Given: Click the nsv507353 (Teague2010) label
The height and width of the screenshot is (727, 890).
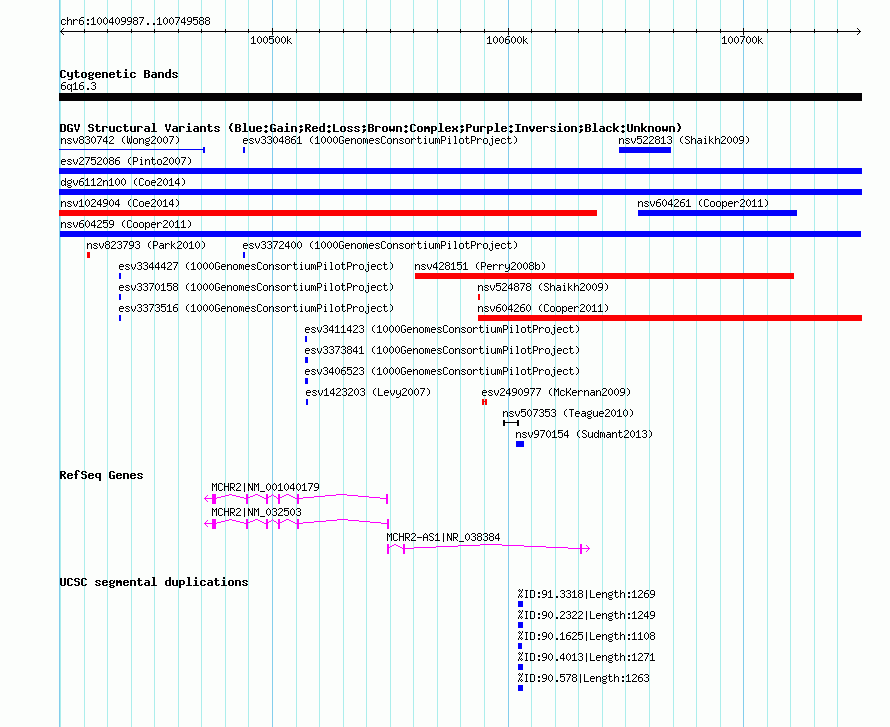Looking at the screenshot, I should [x=568, y=413].
